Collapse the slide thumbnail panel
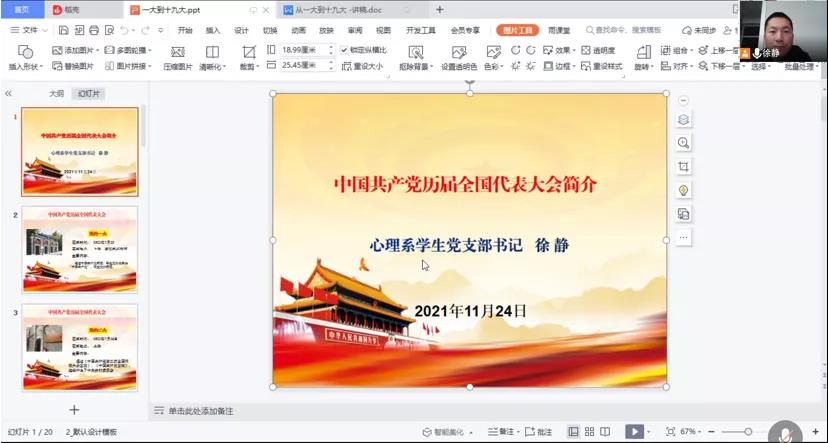Viewport: 828px width, 443px height. coord(8,93)
